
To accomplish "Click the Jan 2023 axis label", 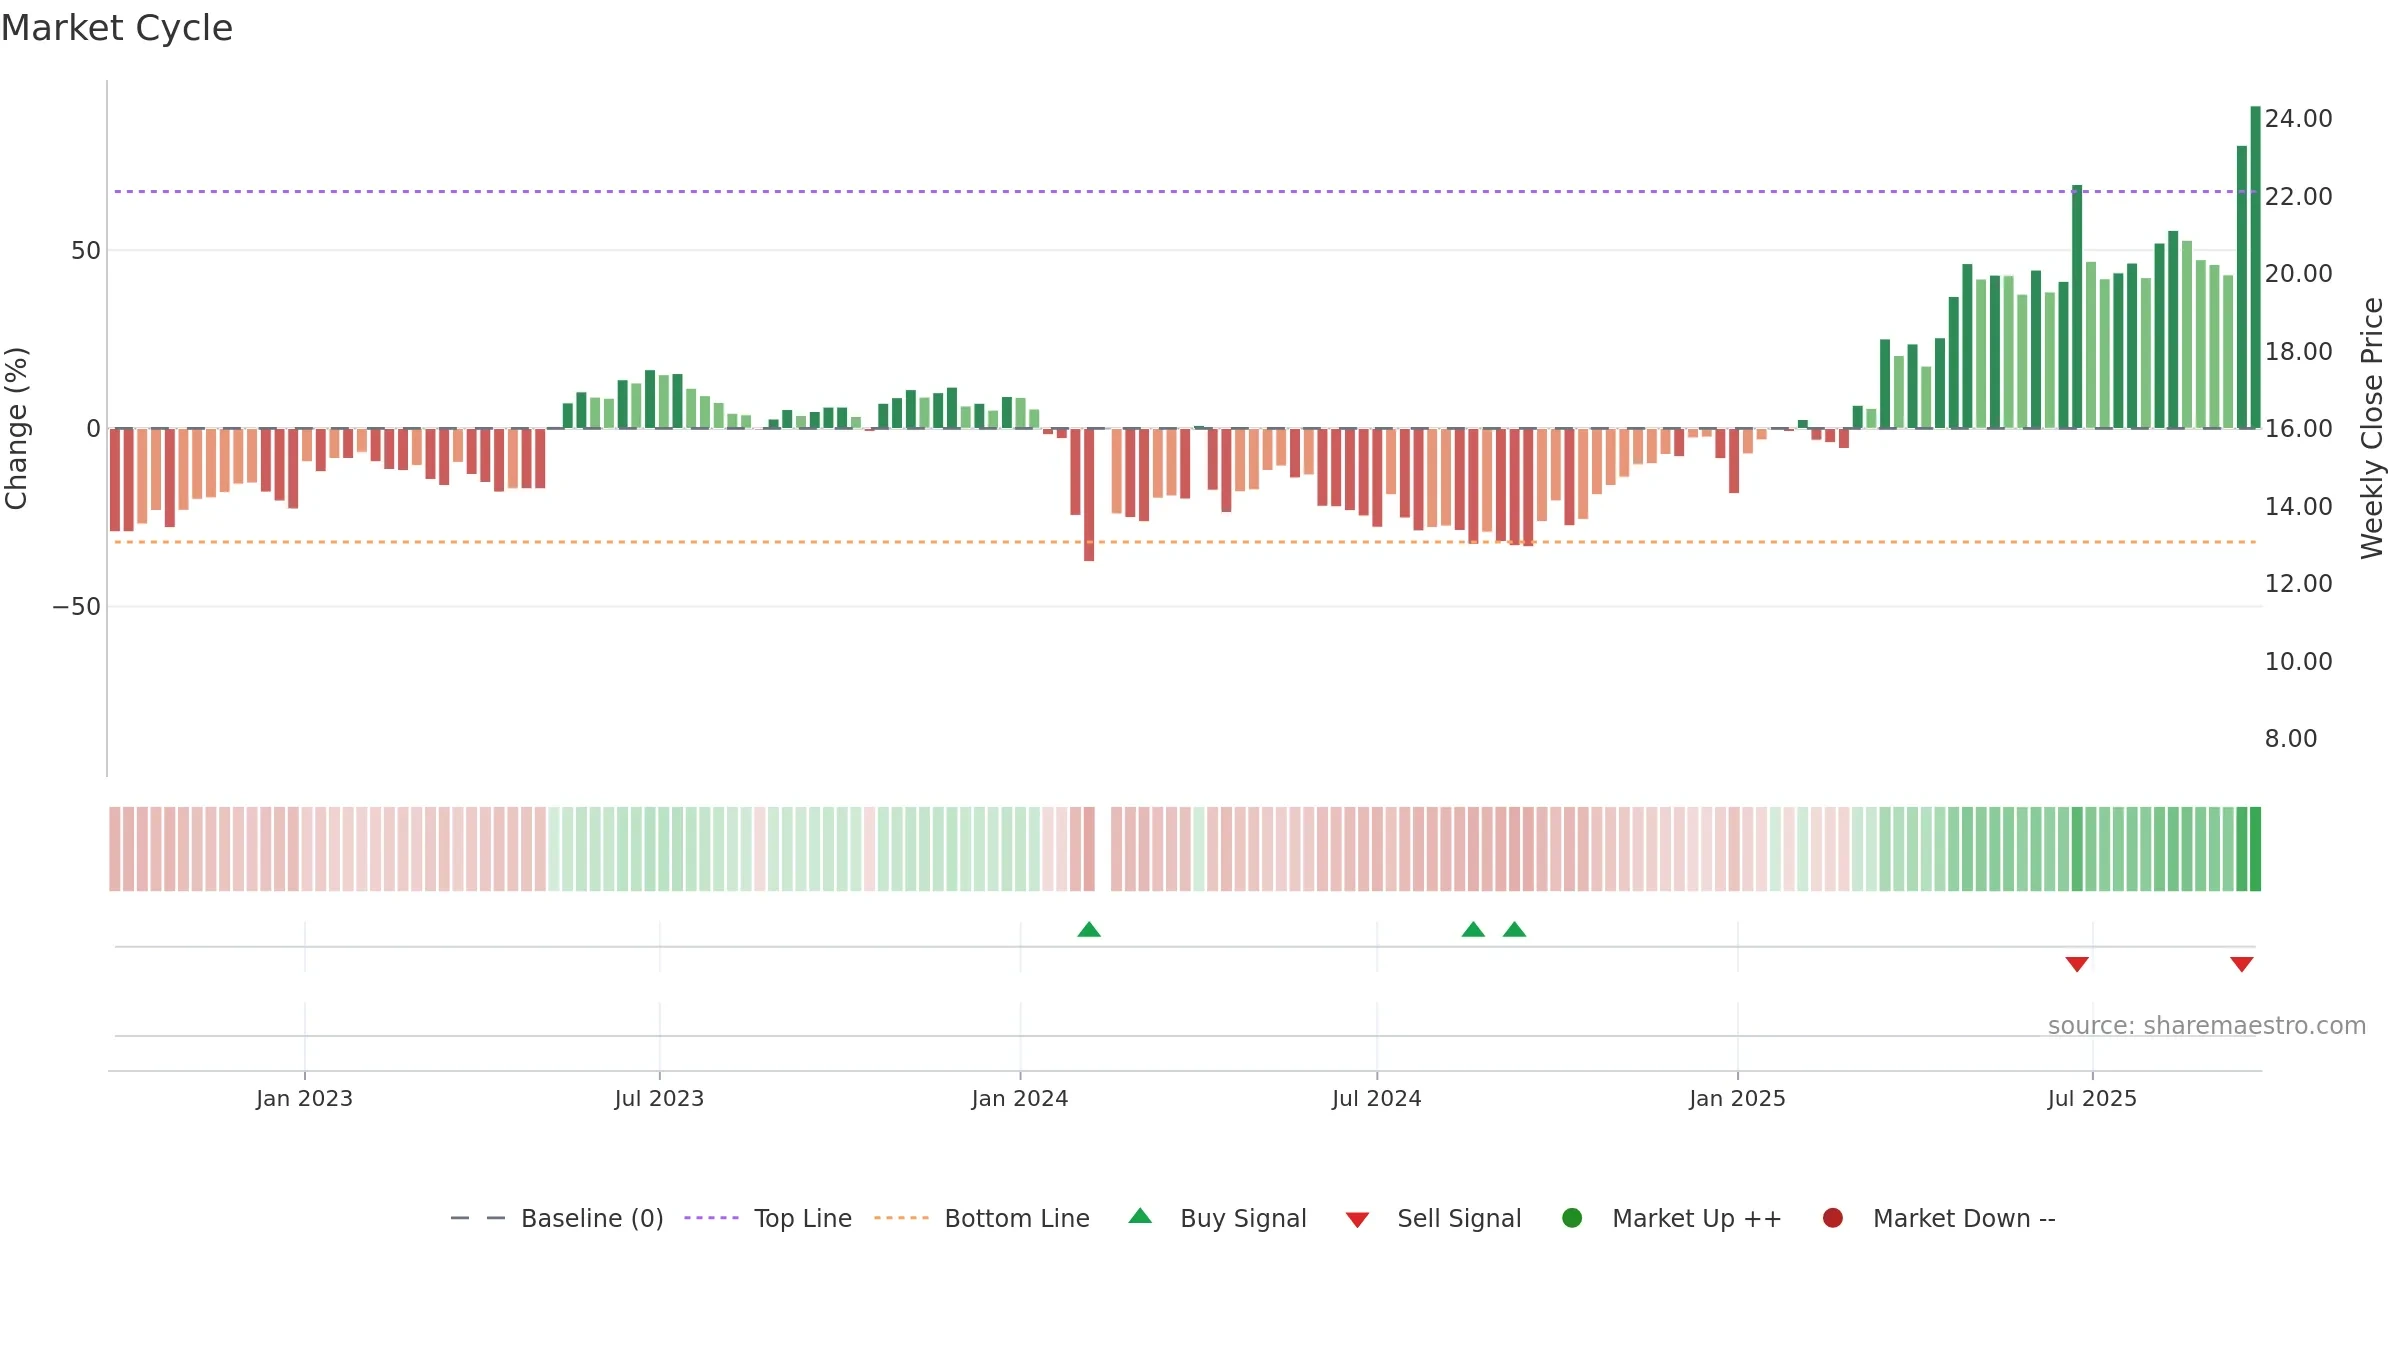I will 304,1099.
